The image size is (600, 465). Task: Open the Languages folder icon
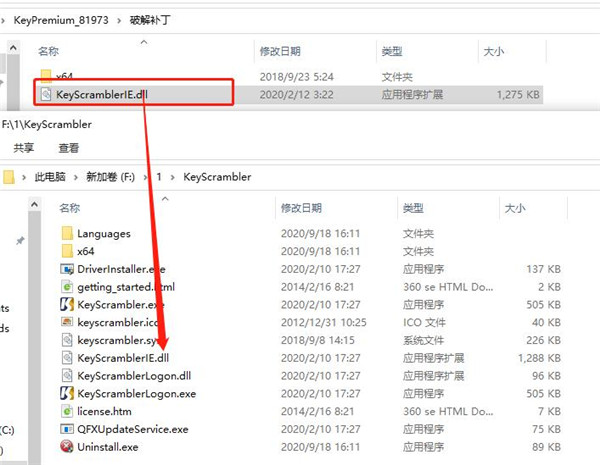click(x=67, y=233)
